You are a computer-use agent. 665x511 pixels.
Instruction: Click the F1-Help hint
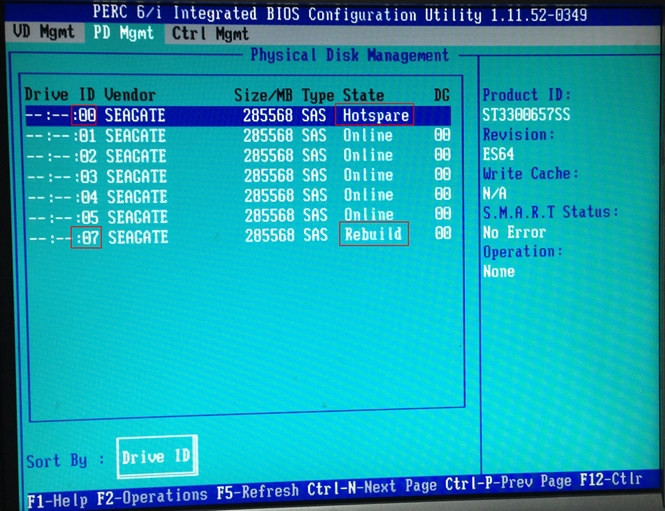point(57,501)
